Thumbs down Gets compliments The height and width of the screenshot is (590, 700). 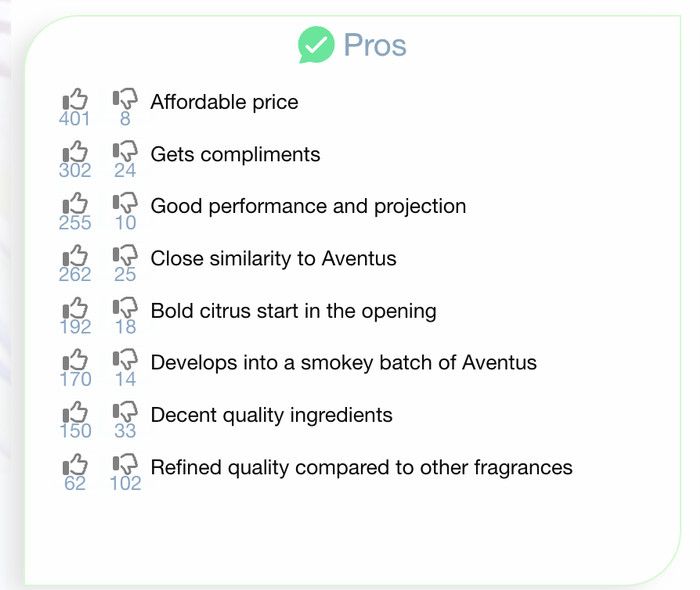click(125, 151)
